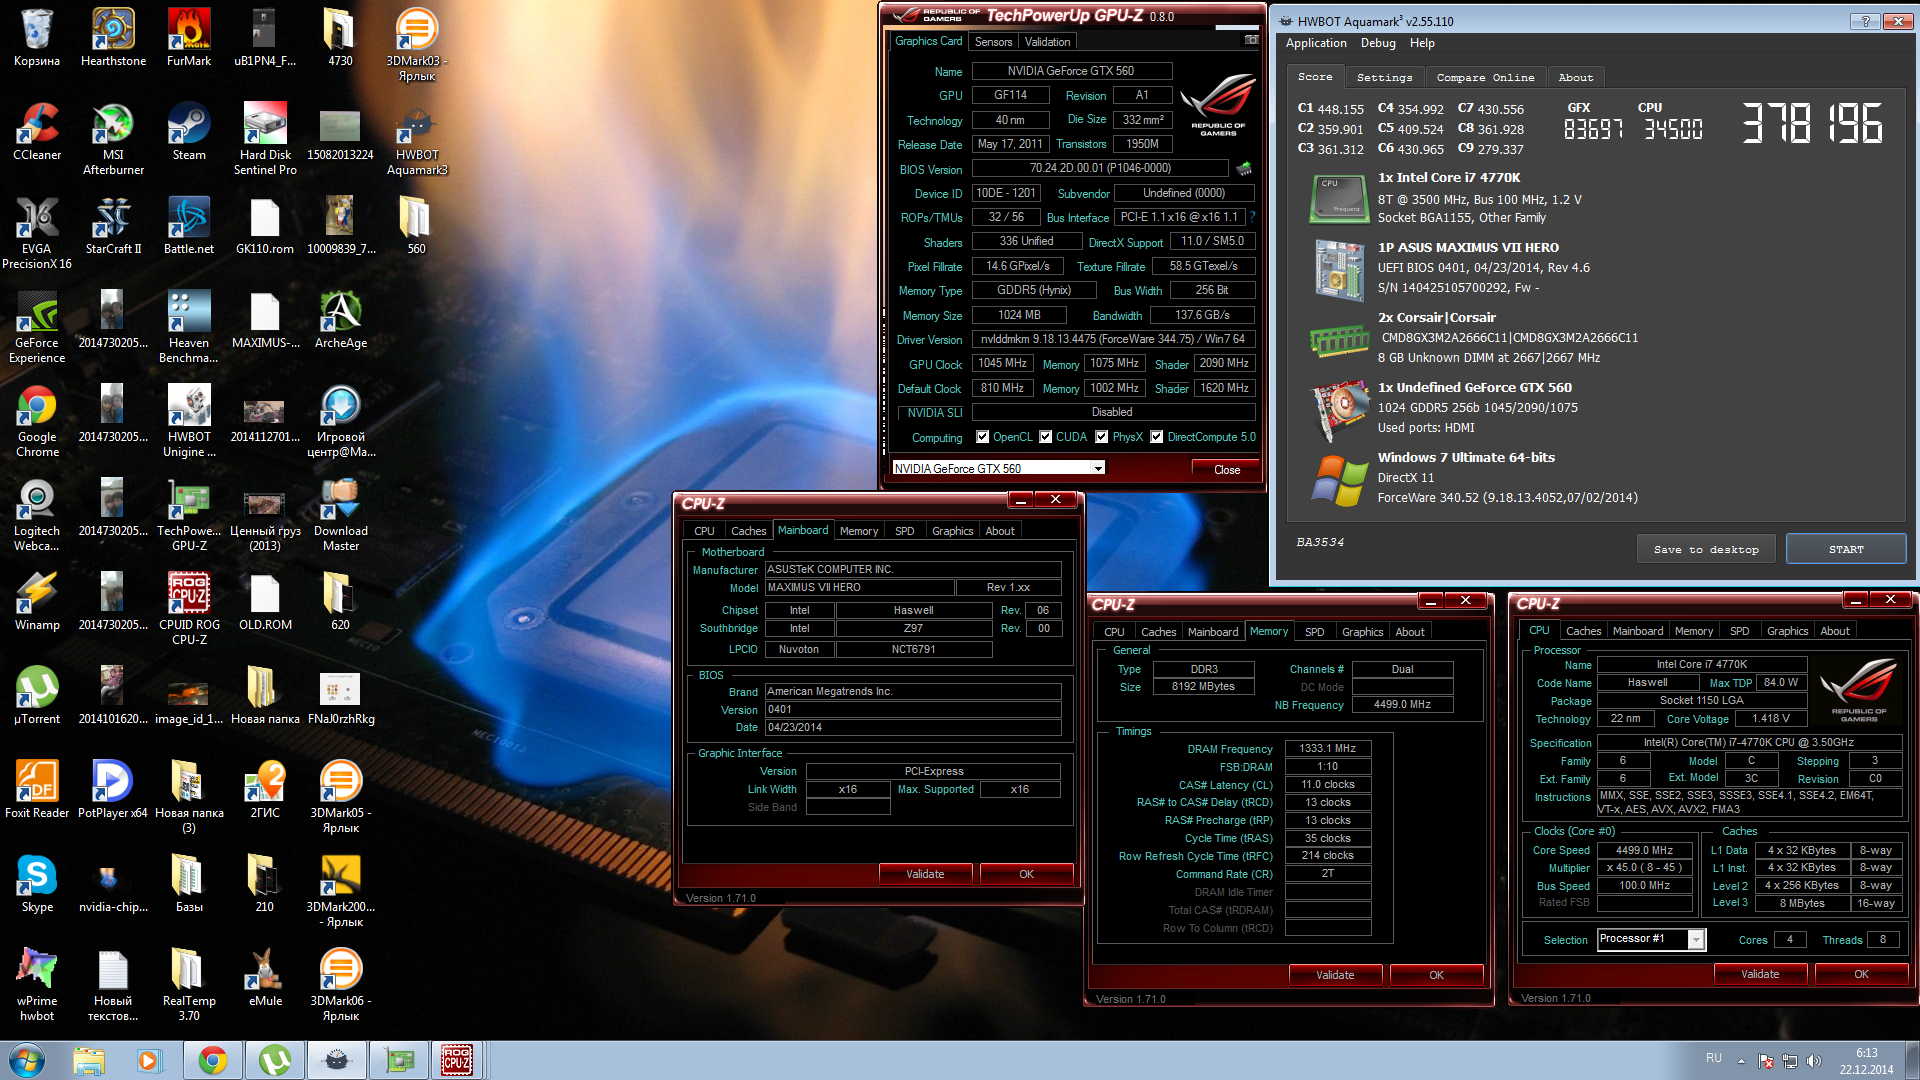This screenshot has width=1920, height=1080.
Task: Open ArcheAge desktop shortcut
Action: tap(341, 320)
